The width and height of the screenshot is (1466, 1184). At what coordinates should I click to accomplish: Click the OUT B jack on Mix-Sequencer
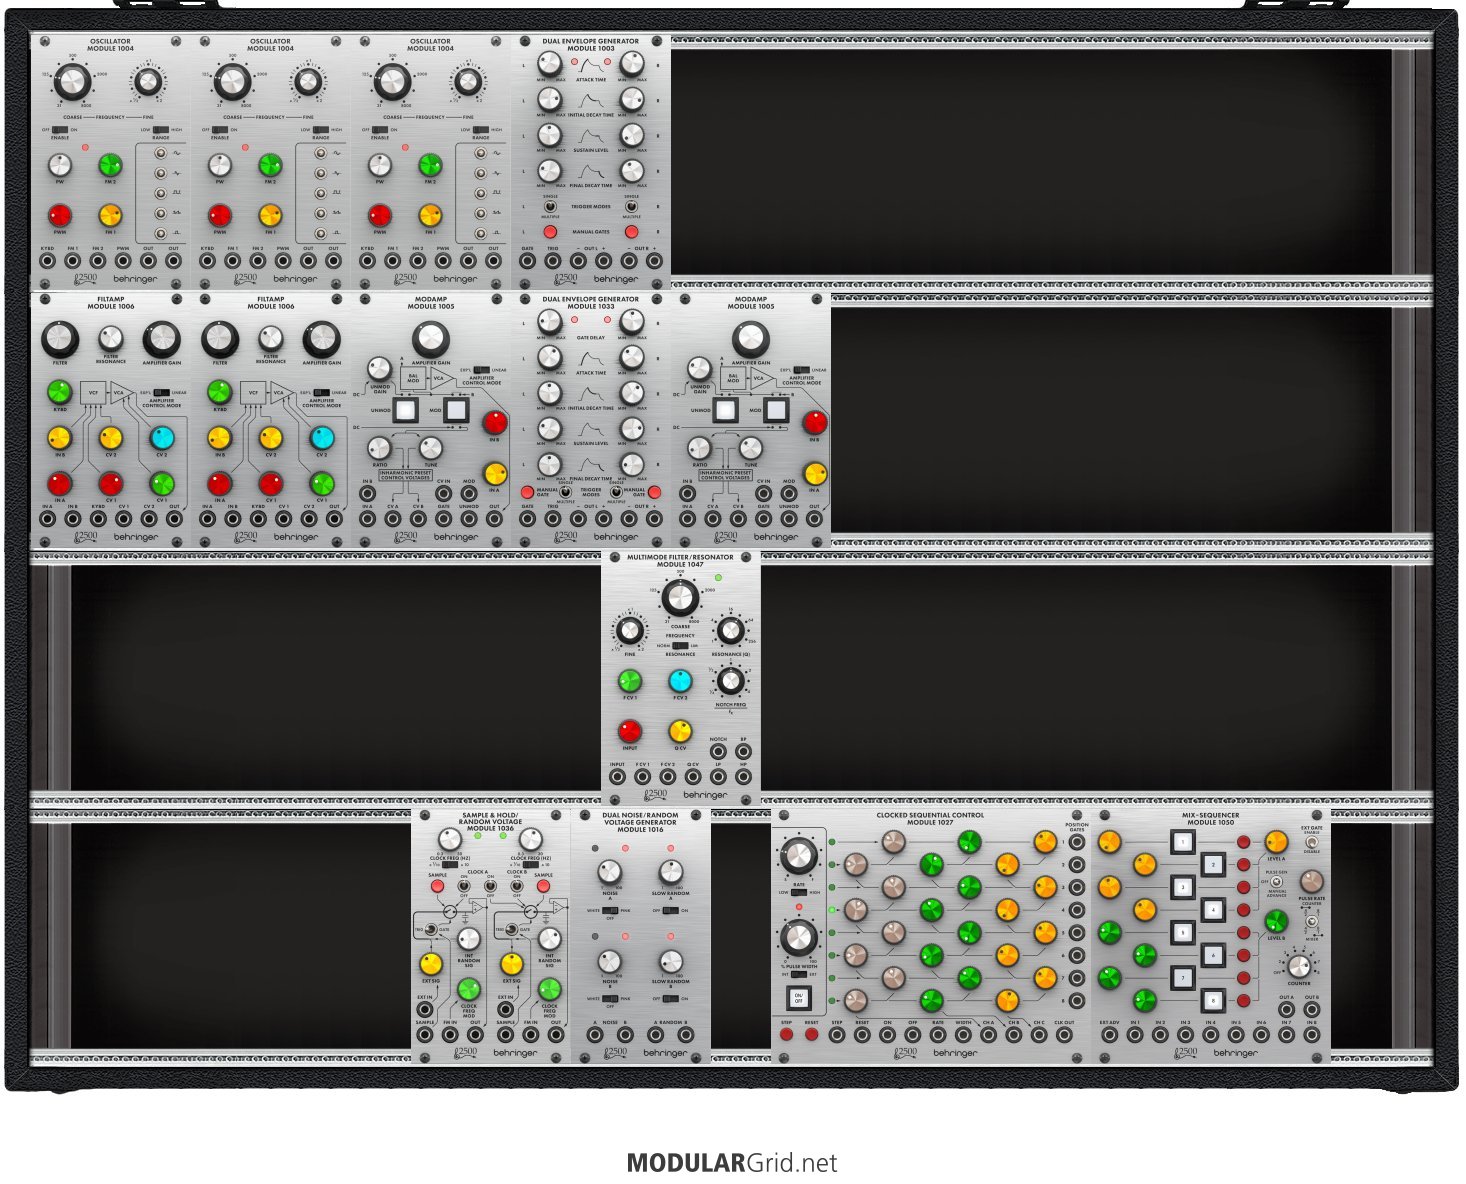pos(1311,1010)
